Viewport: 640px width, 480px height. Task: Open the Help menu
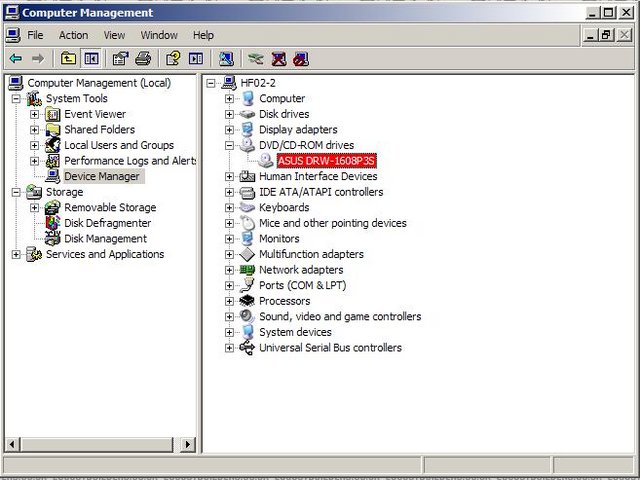click(x=203, y=35)
